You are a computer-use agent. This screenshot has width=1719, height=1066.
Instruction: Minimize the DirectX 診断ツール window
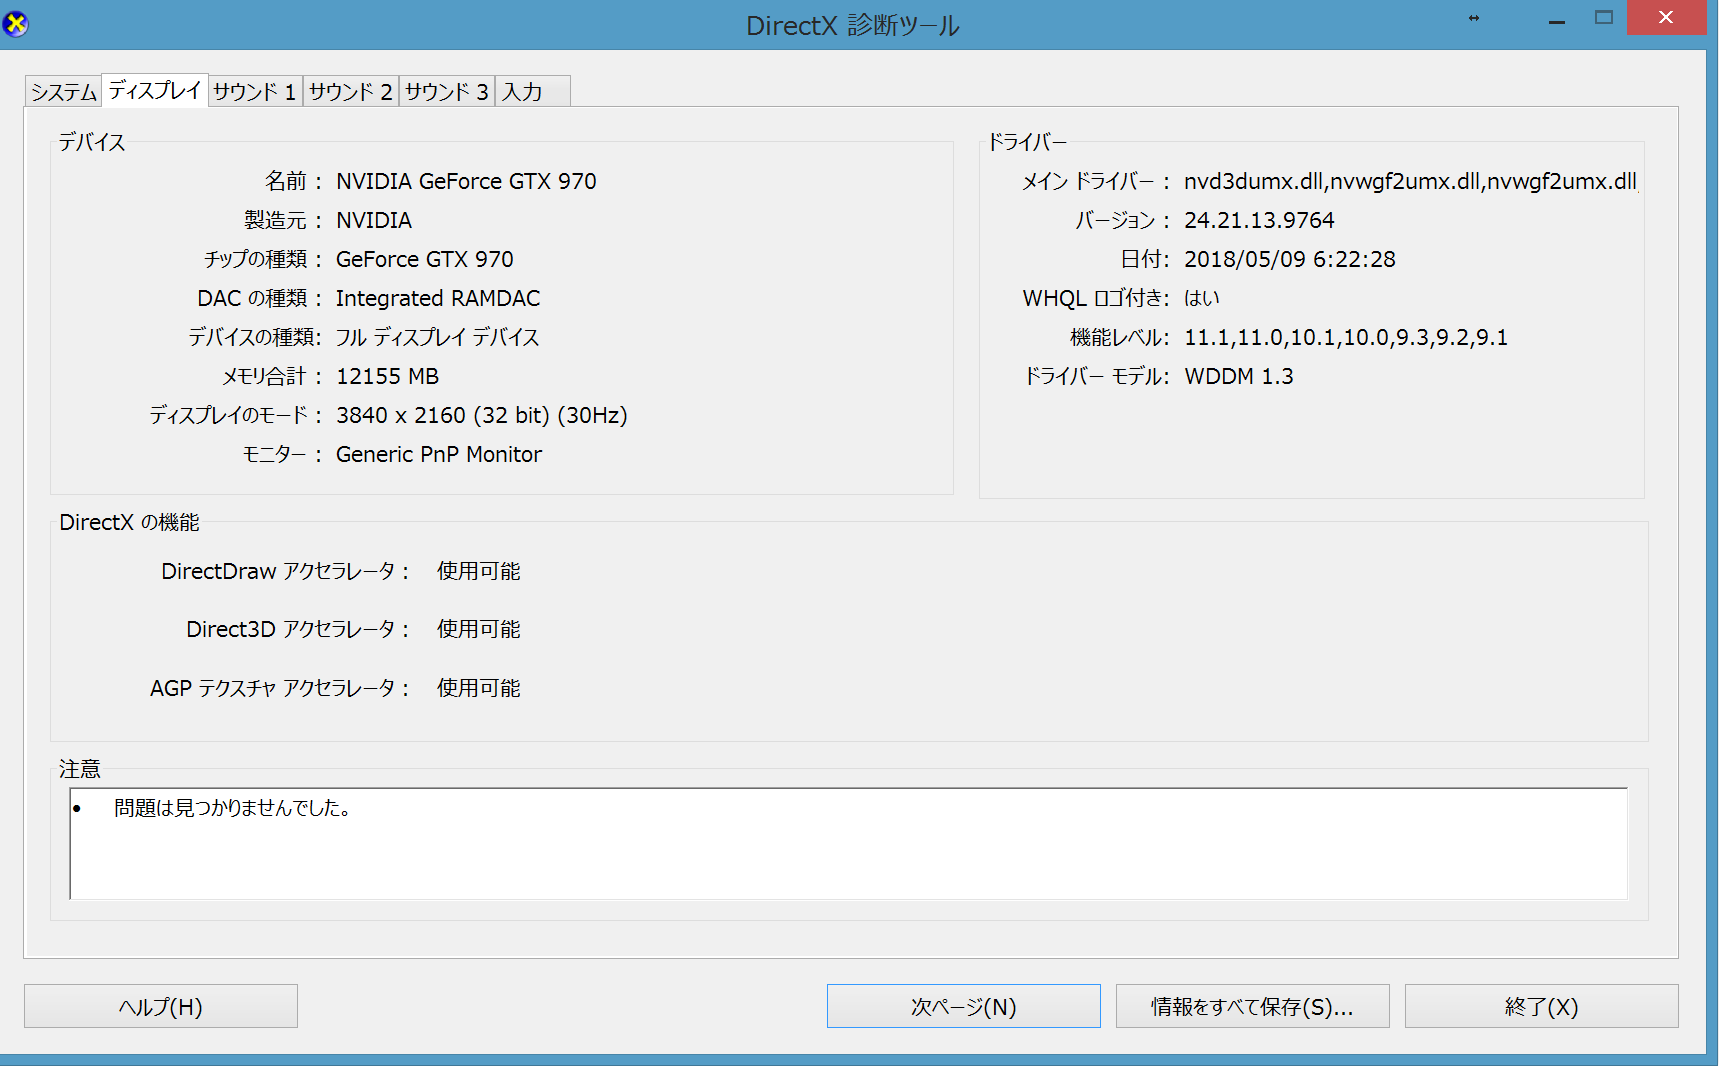coord(1557,18)
